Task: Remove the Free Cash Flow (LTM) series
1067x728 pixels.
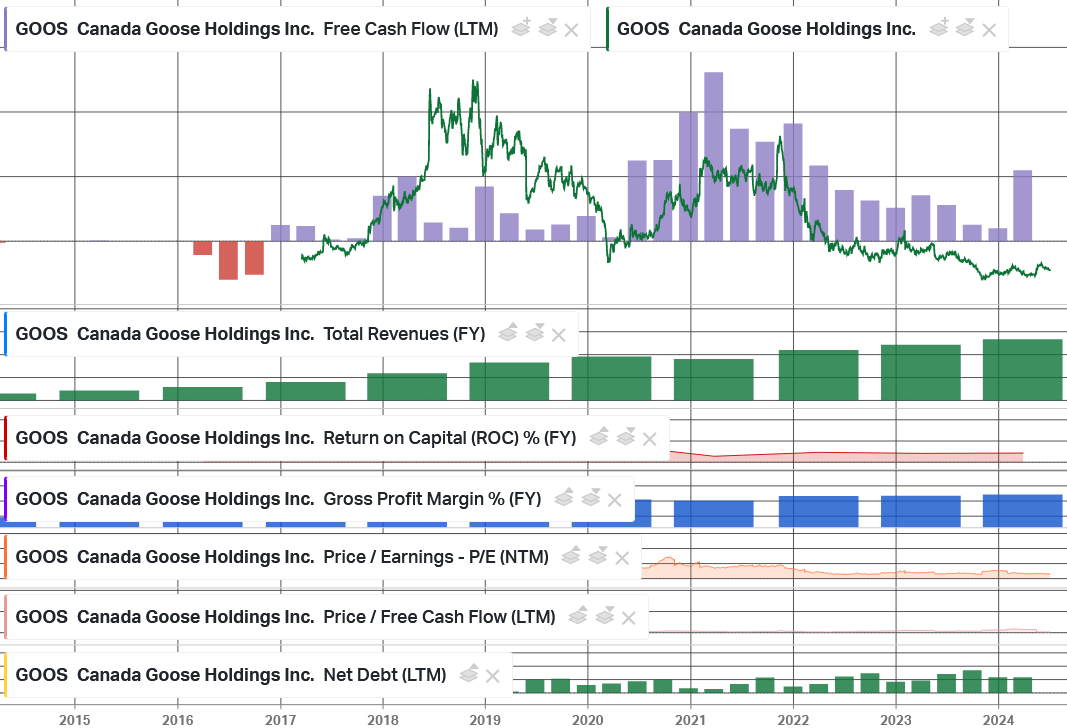Action: coord(572,30)
